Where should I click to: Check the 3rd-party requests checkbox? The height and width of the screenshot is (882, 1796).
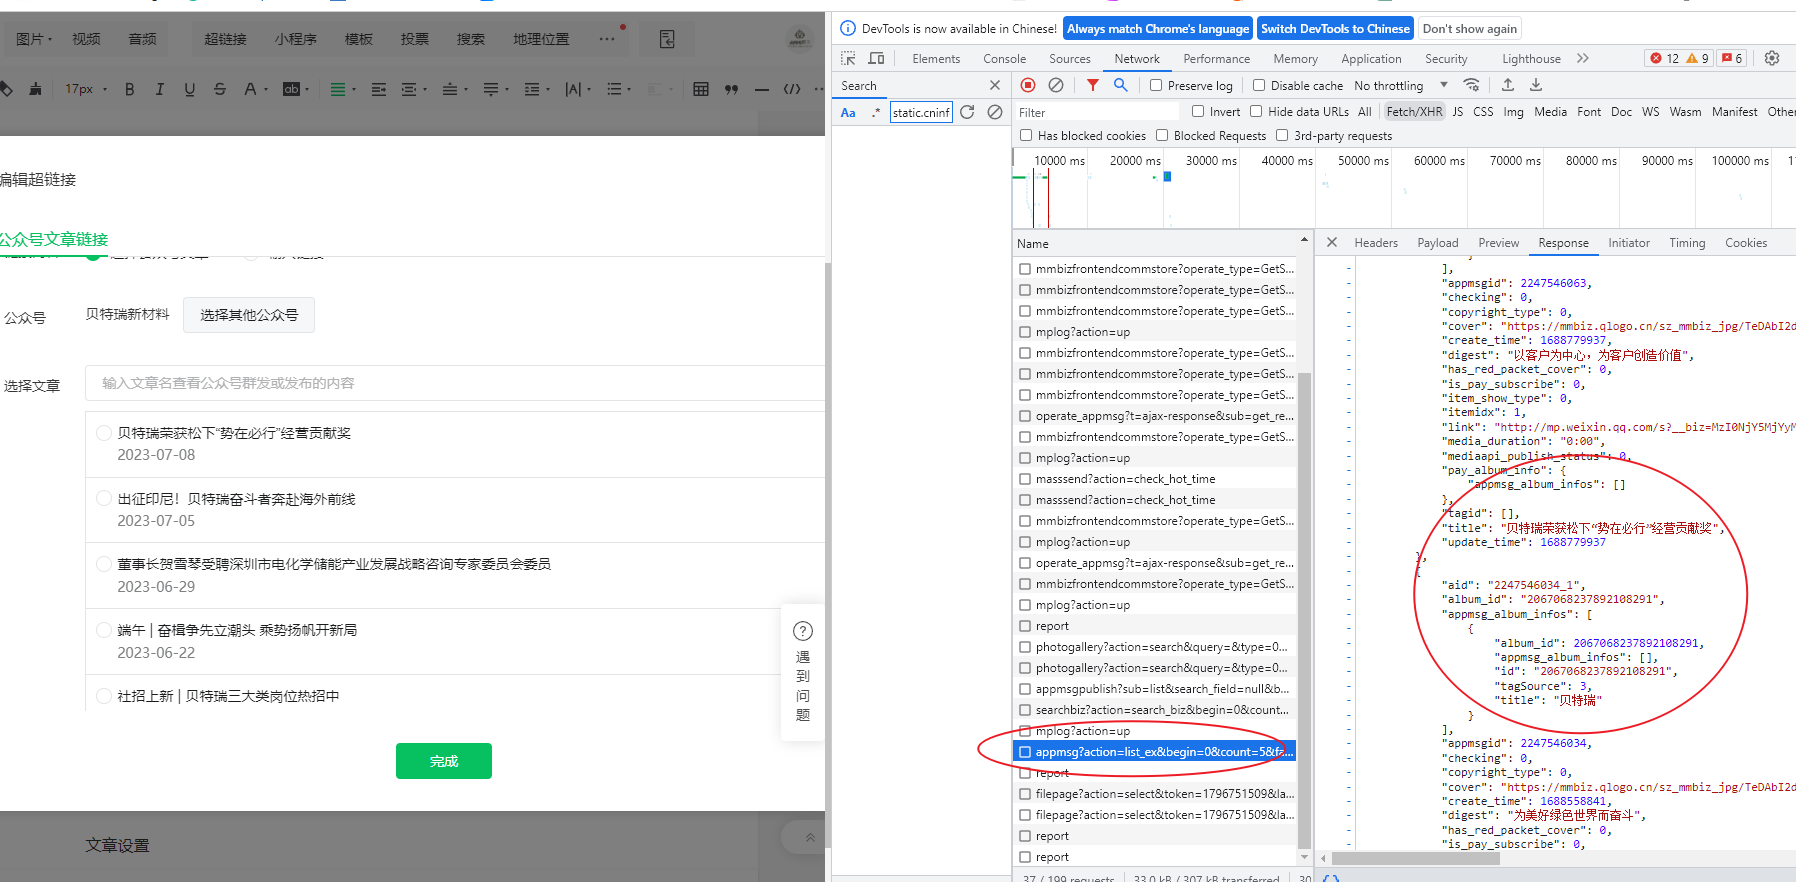click(x=1282, y=135)
